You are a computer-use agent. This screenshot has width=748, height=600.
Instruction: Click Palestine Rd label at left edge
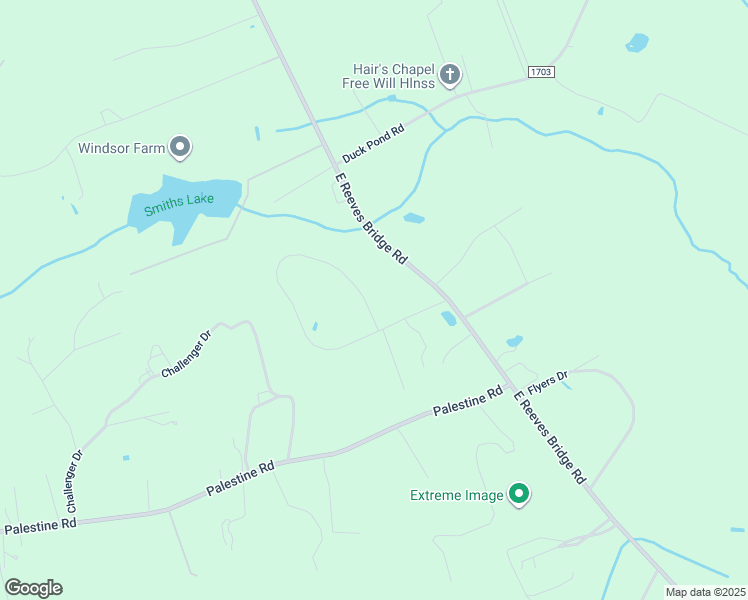coord(40,527)
